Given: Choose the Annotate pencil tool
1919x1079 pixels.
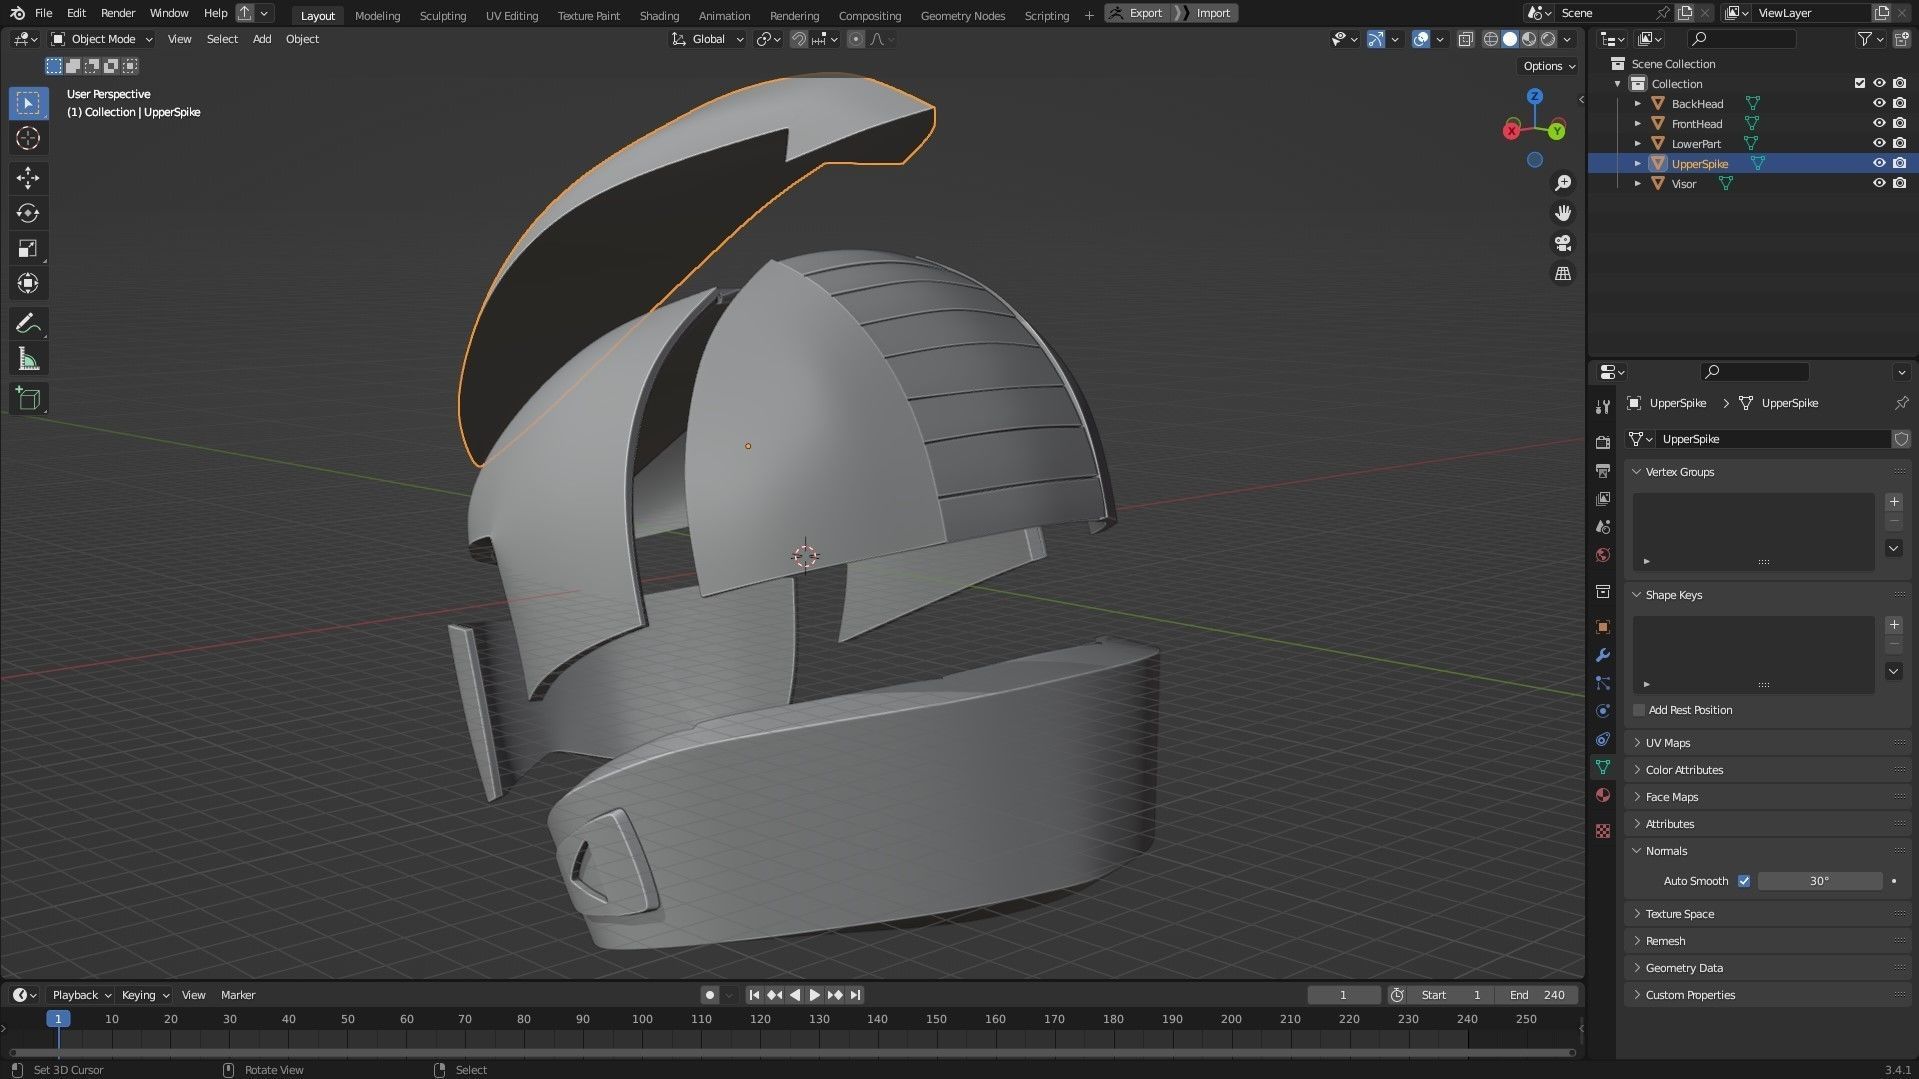Looking at the screenshot, I should point(28,324).
